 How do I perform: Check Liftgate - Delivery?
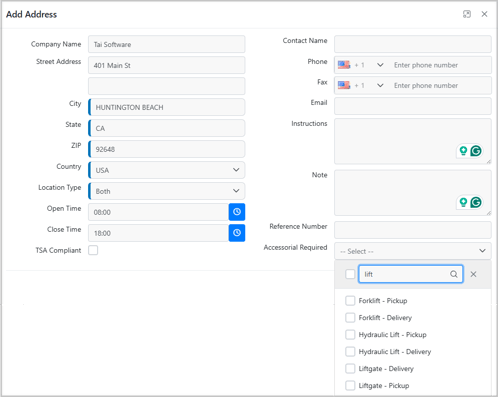point(350,369)
